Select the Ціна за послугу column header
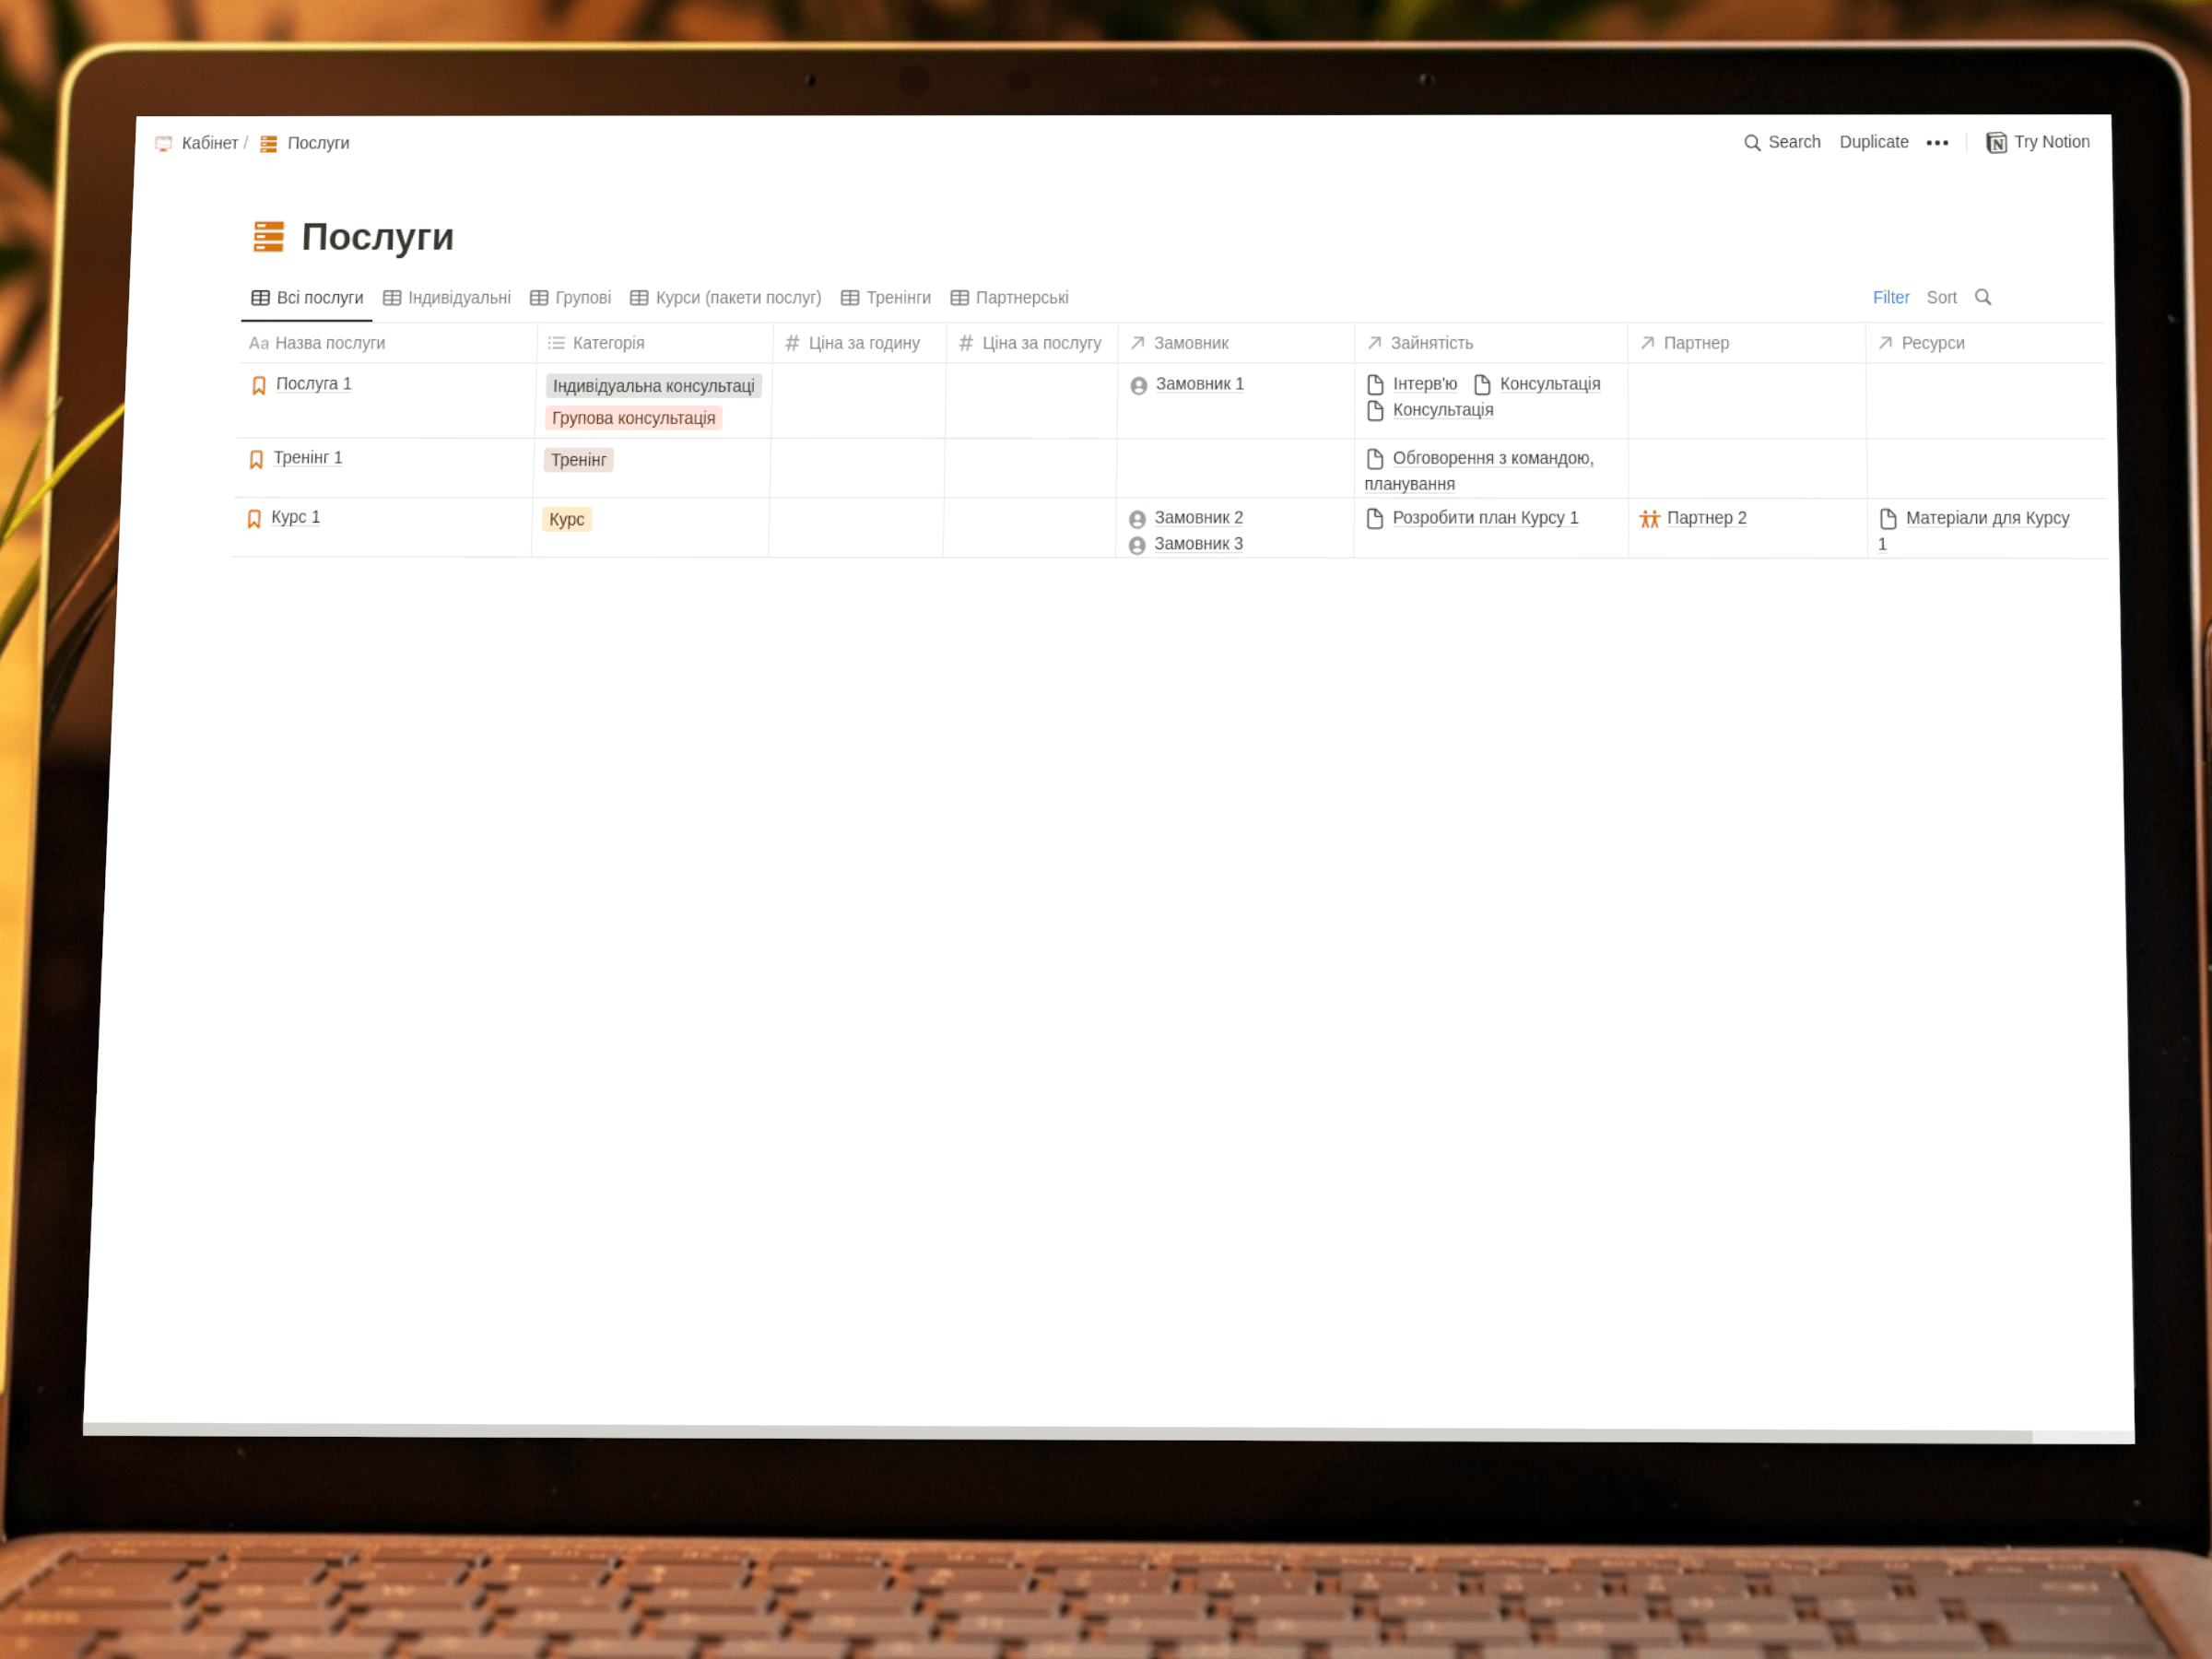 click(x=1032, y=343)
